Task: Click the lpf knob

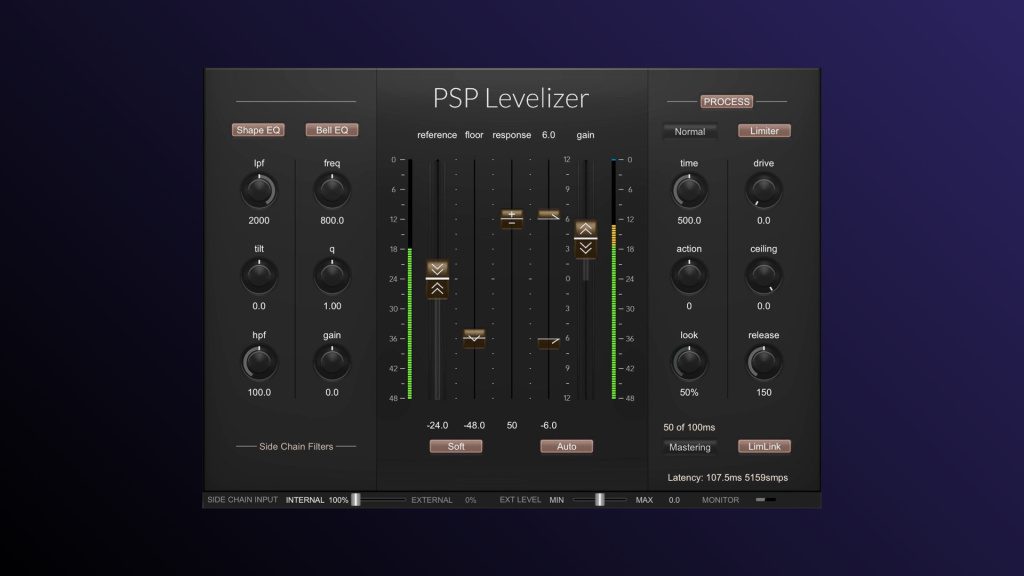Action: click(x=259, y=191)
